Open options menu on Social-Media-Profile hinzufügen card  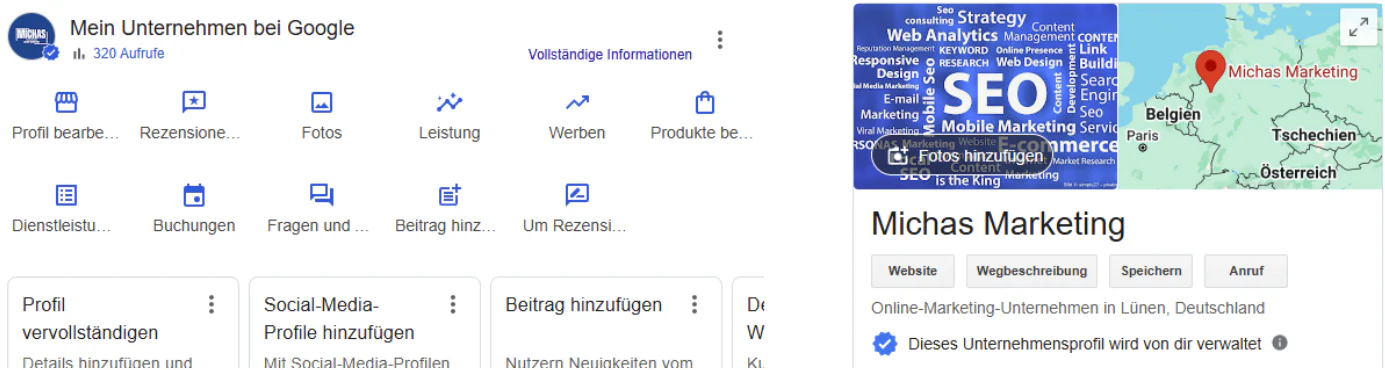click(453, 304)
